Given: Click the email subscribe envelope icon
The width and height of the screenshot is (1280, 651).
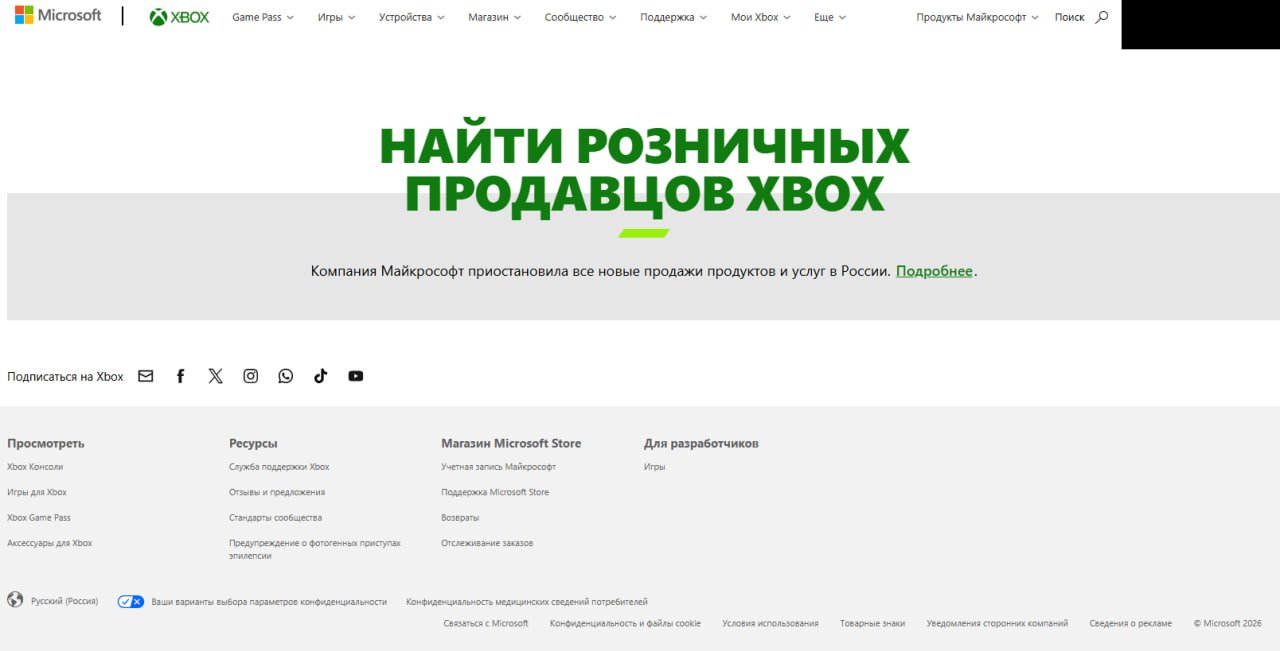Looking at the screenshot, I should pos(146,376).
